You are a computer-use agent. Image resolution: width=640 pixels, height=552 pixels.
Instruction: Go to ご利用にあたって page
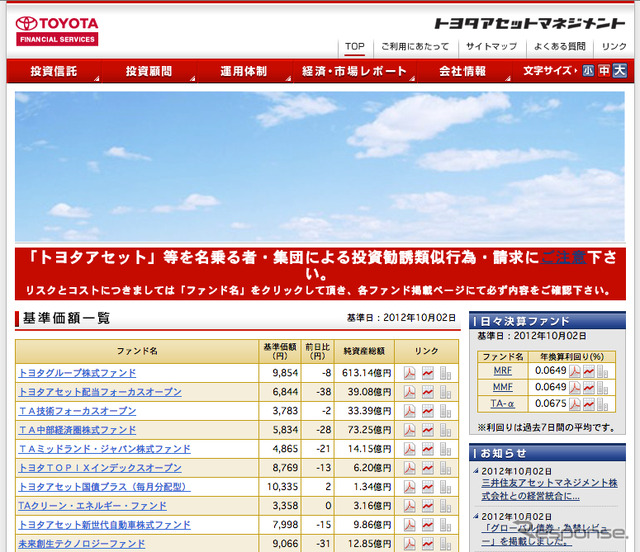coord(415,47)
